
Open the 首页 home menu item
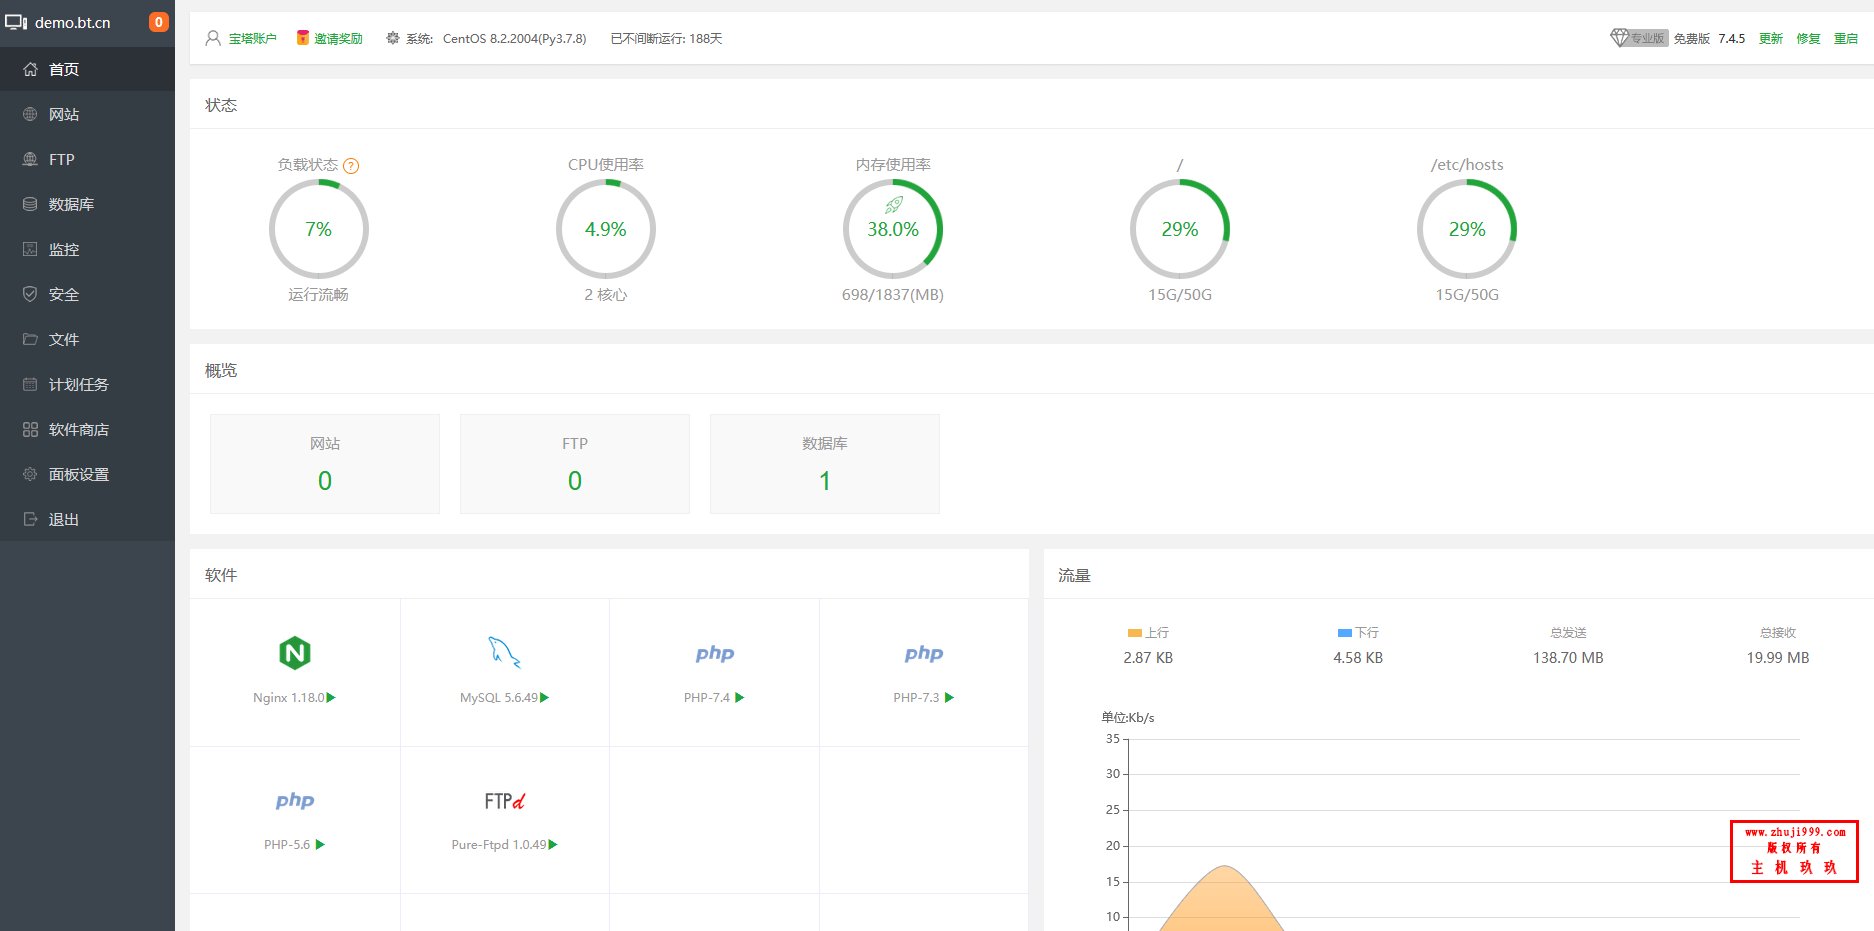click(x=87, y=69)
